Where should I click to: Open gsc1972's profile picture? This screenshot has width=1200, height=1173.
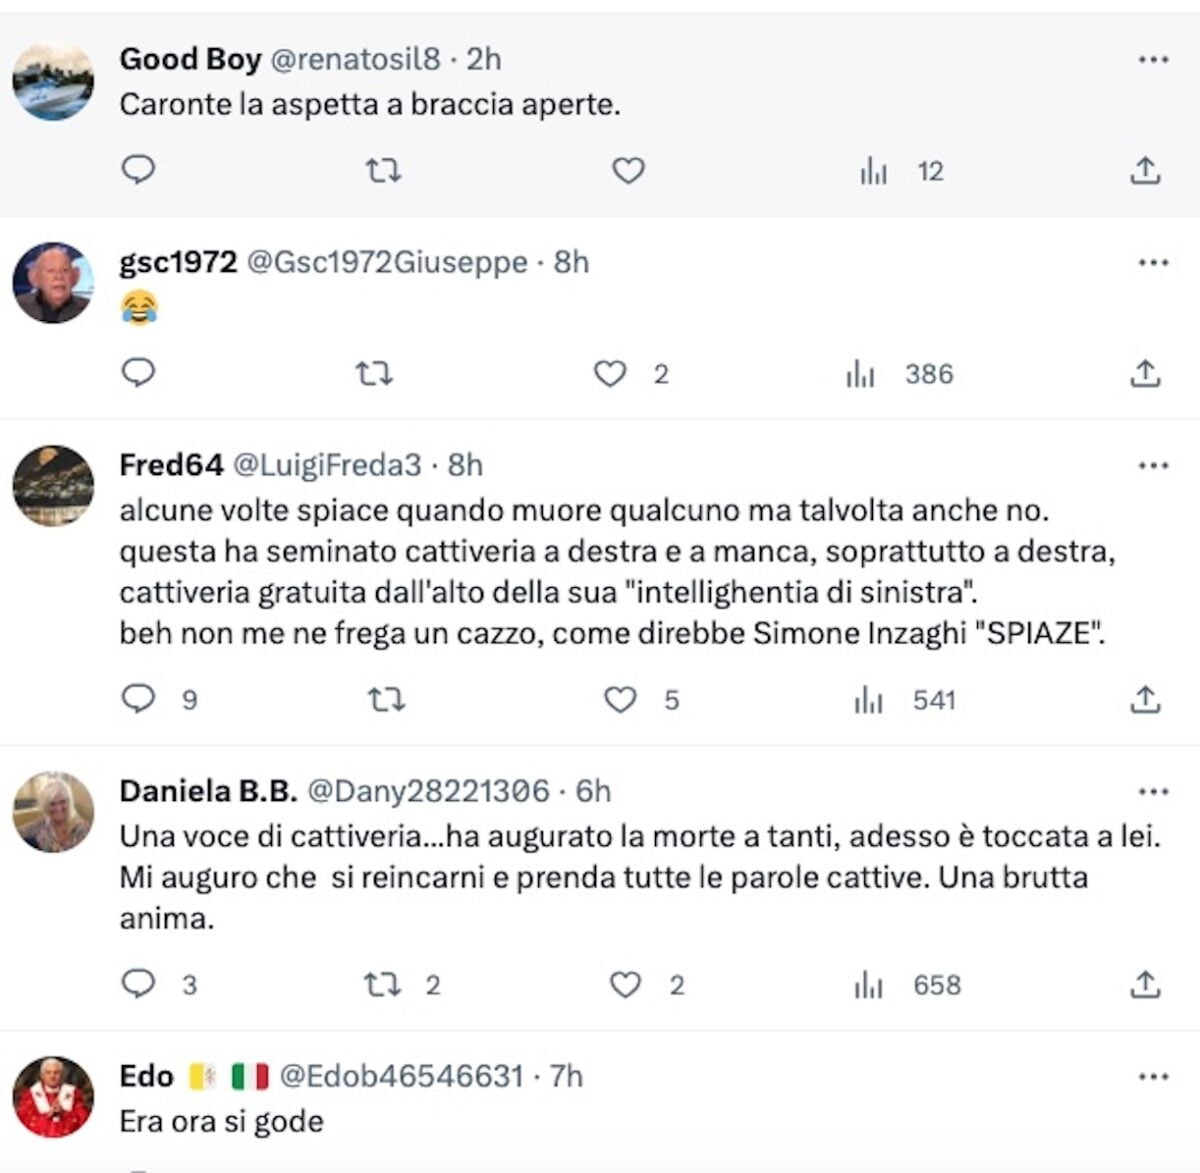click(x=53, y=282)
